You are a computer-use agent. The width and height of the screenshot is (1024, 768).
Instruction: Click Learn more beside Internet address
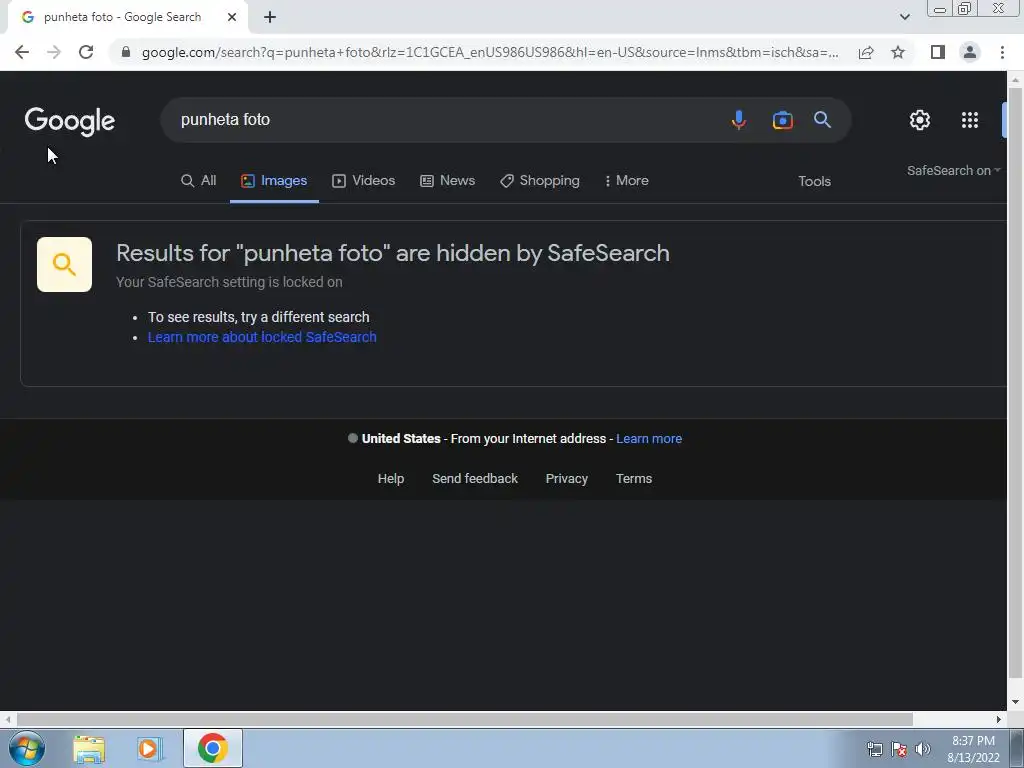pos(649,439)
